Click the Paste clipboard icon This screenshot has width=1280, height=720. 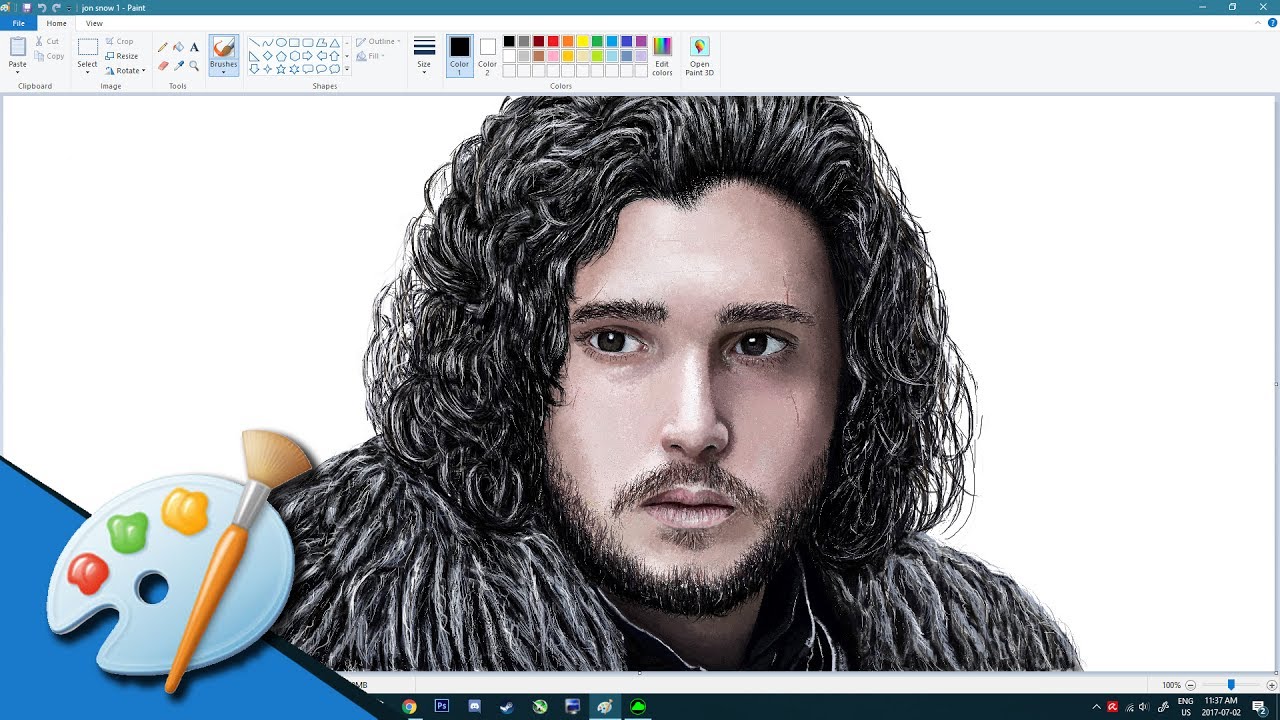tap(18, 47)
